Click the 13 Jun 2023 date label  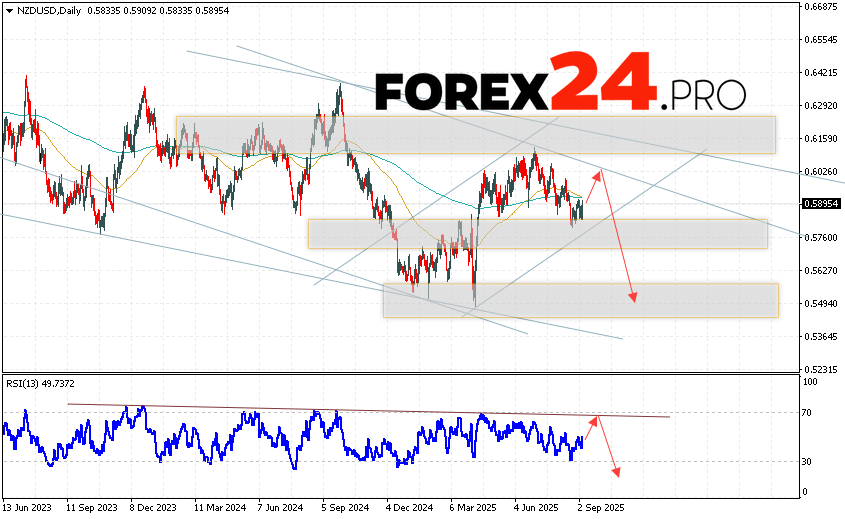[26, 508]
